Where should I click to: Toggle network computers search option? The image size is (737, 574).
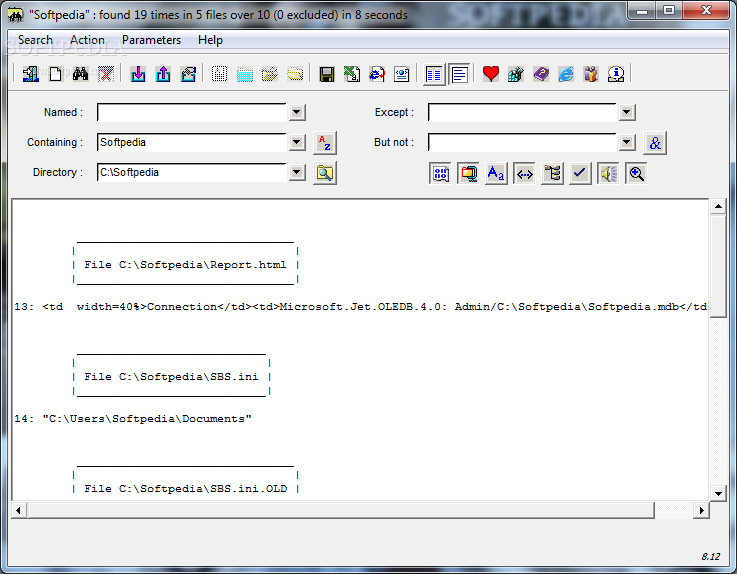click(x=469, y=174)
